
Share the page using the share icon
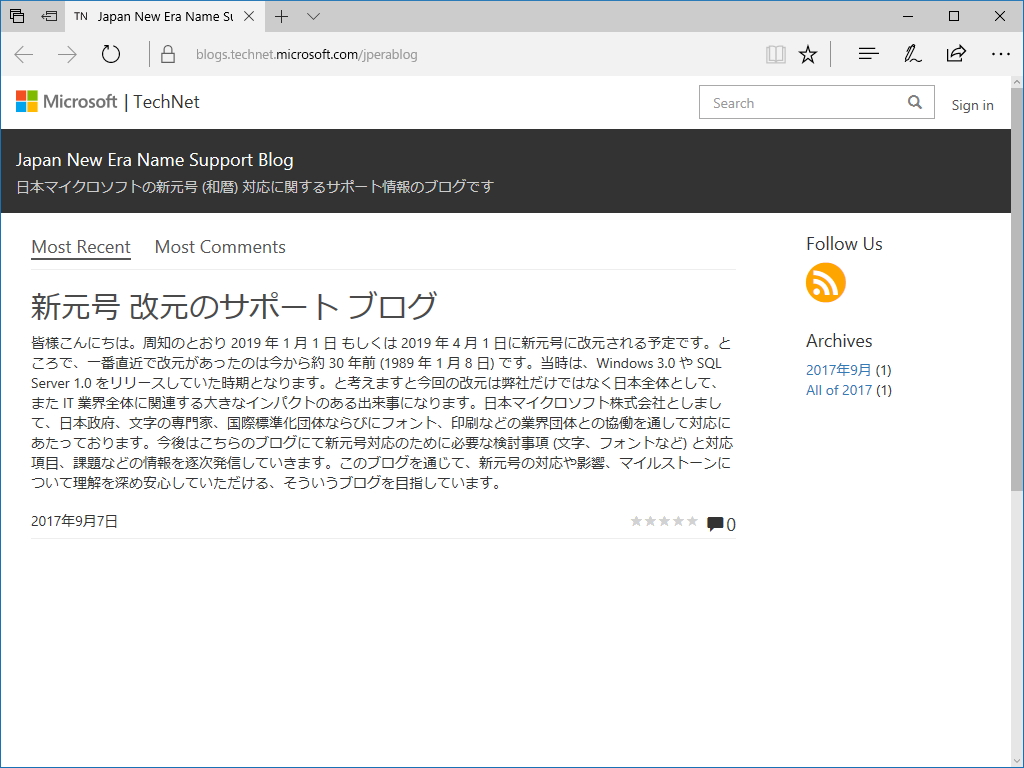[956, 54]
